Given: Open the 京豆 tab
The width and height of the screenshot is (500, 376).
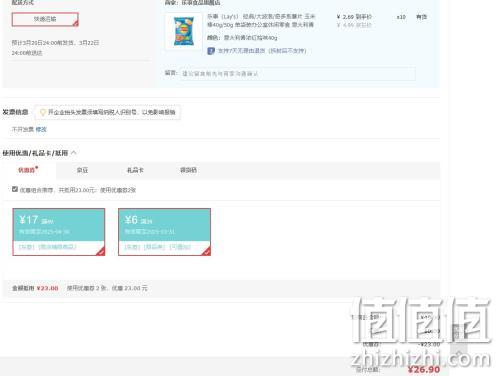Looking at the screenshot, I should [x=82, y=170].
